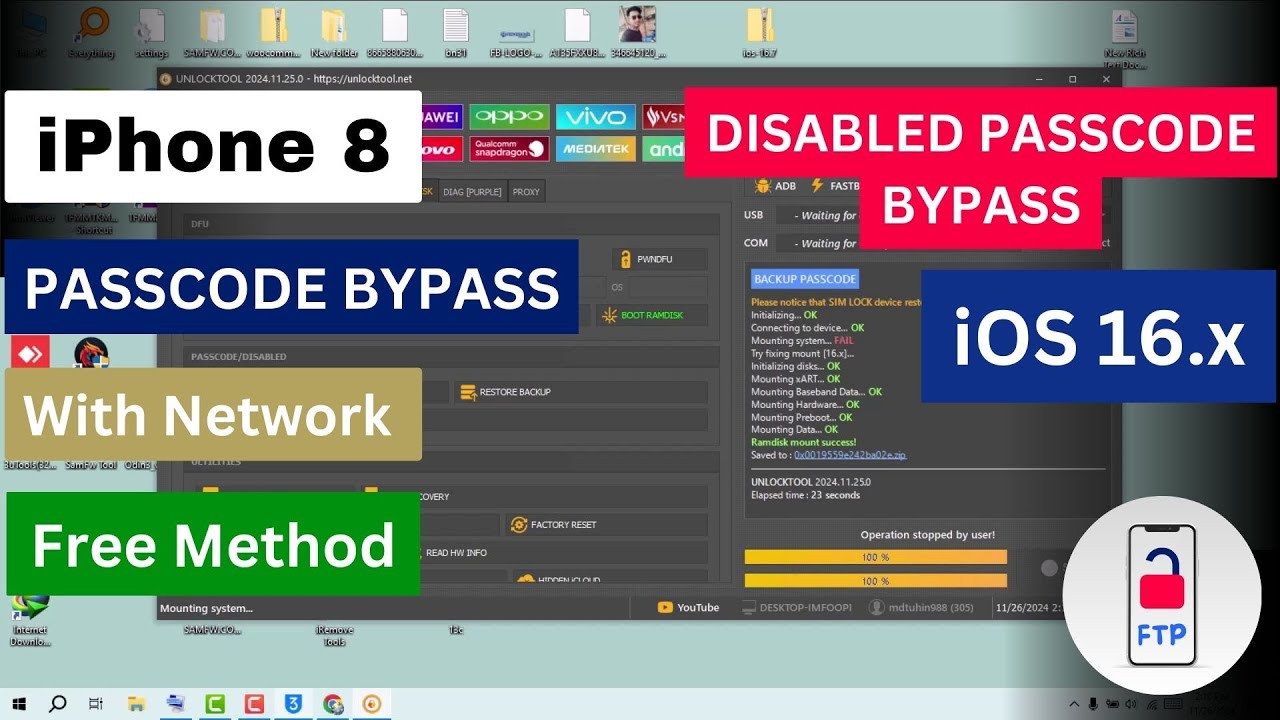The width and height of the screenshot is (1280, 720).
Task: Show hidden tray icons chevron
Action: 1074,704
